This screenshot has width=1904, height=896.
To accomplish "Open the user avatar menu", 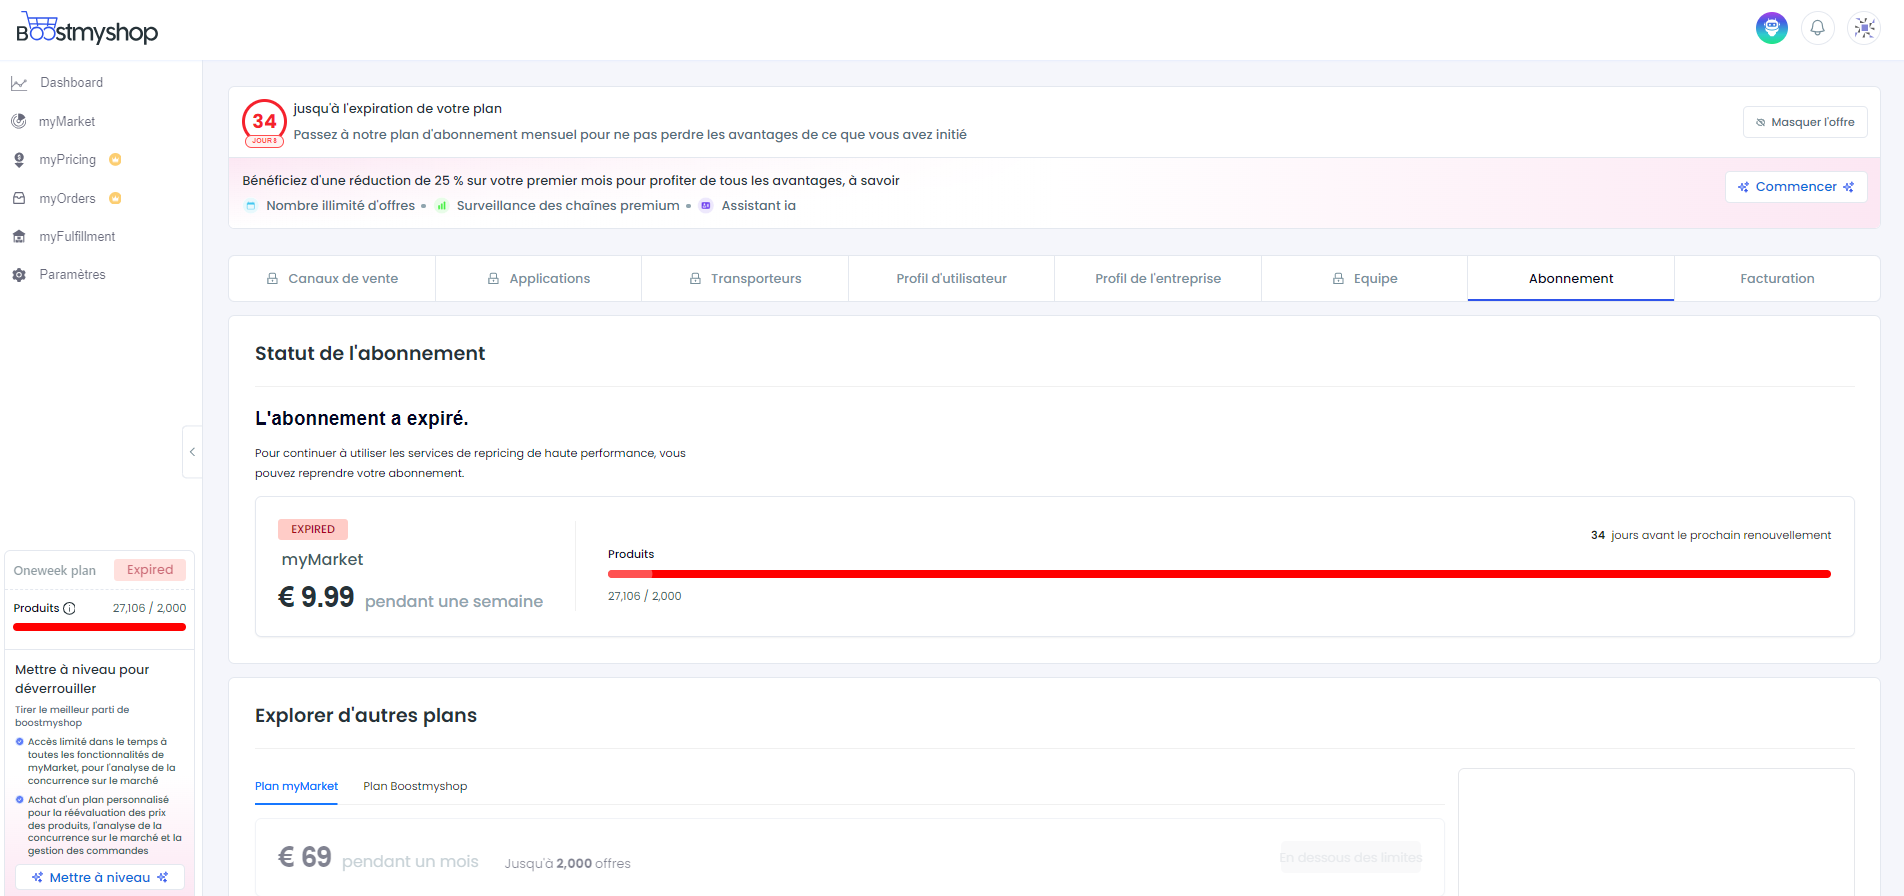I will pyautogui.click(x=1772, y=28).
